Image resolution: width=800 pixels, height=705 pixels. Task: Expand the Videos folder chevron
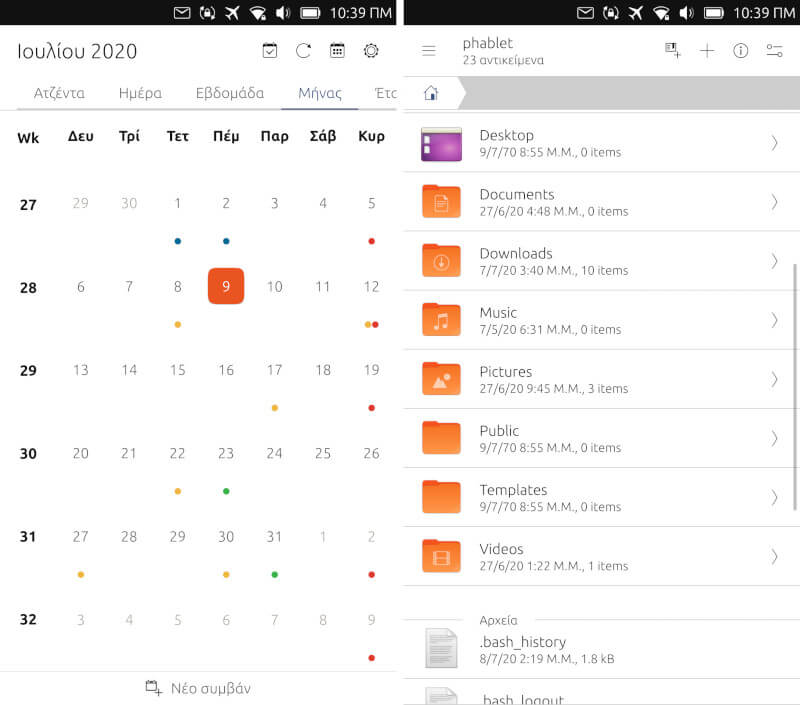point(774,556)
